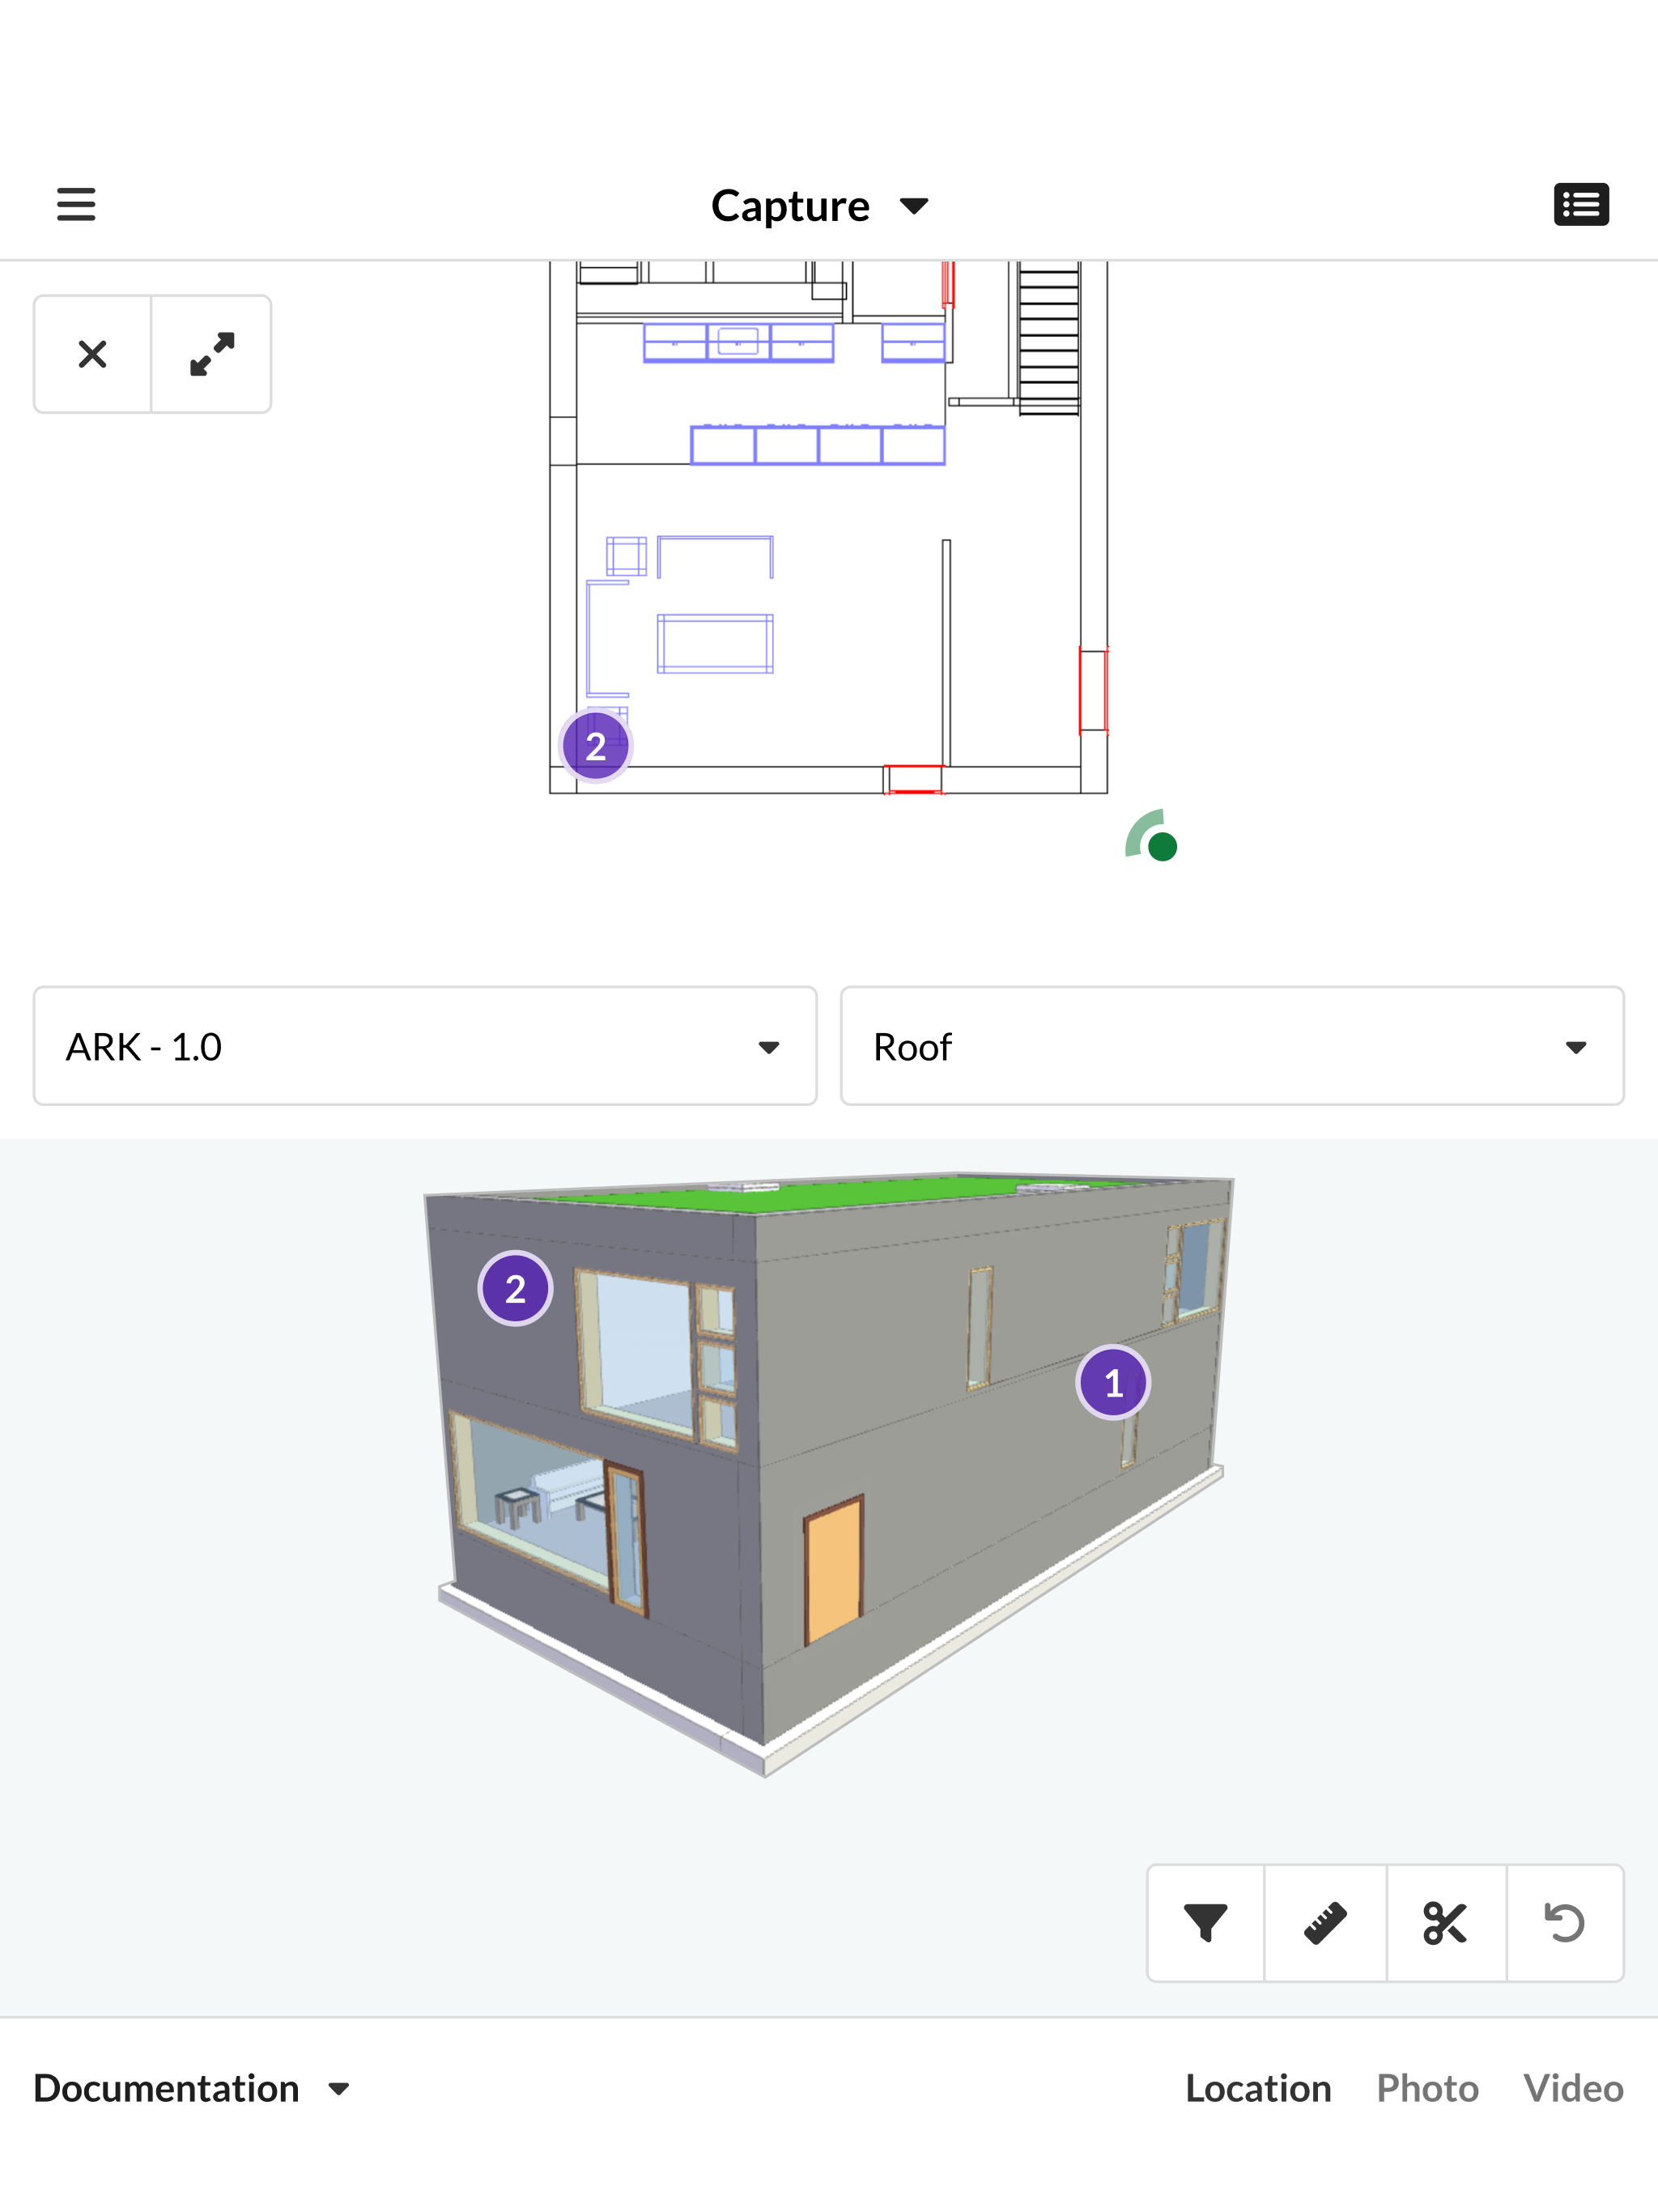This screenshot has width=1658, height=2212.
Task: Switch to the Video tab
Action: 1573,2088
